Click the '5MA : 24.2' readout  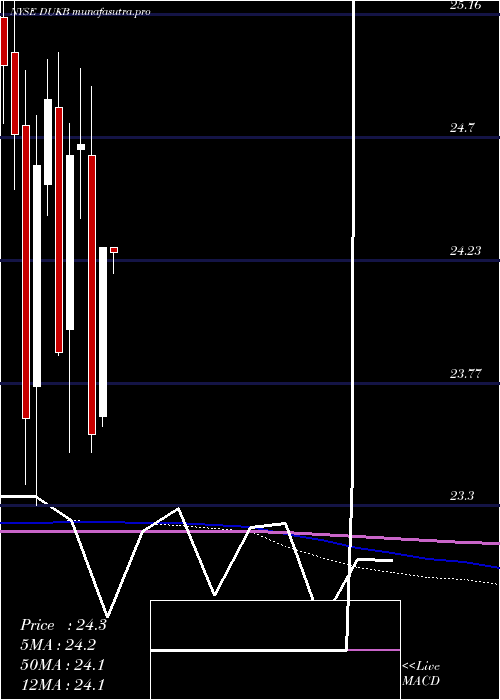coord(58,645)
